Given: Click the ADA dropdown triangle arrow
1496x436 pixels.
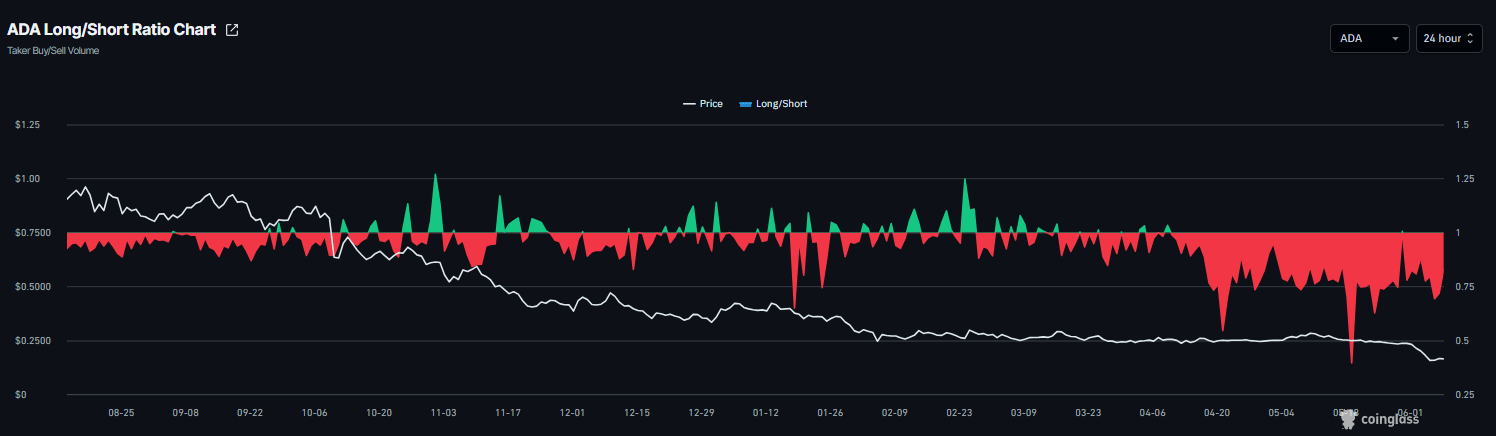Looking at the screenshot, I should pyautogui.click(x=1395, y=39).
